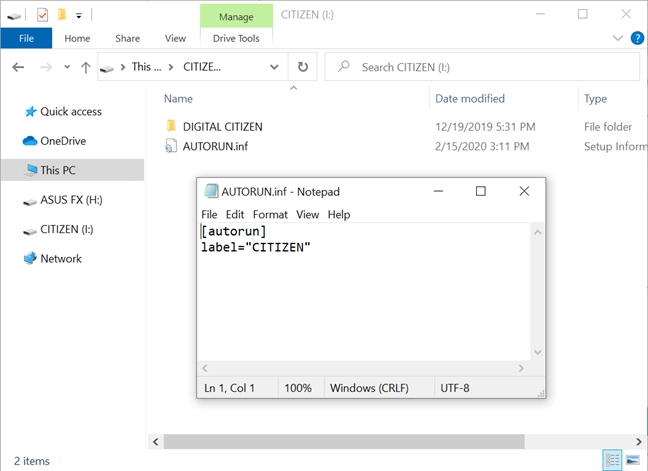Sort by the Name column header
Screen dimensions: 648x471
[x=178, y=98]
